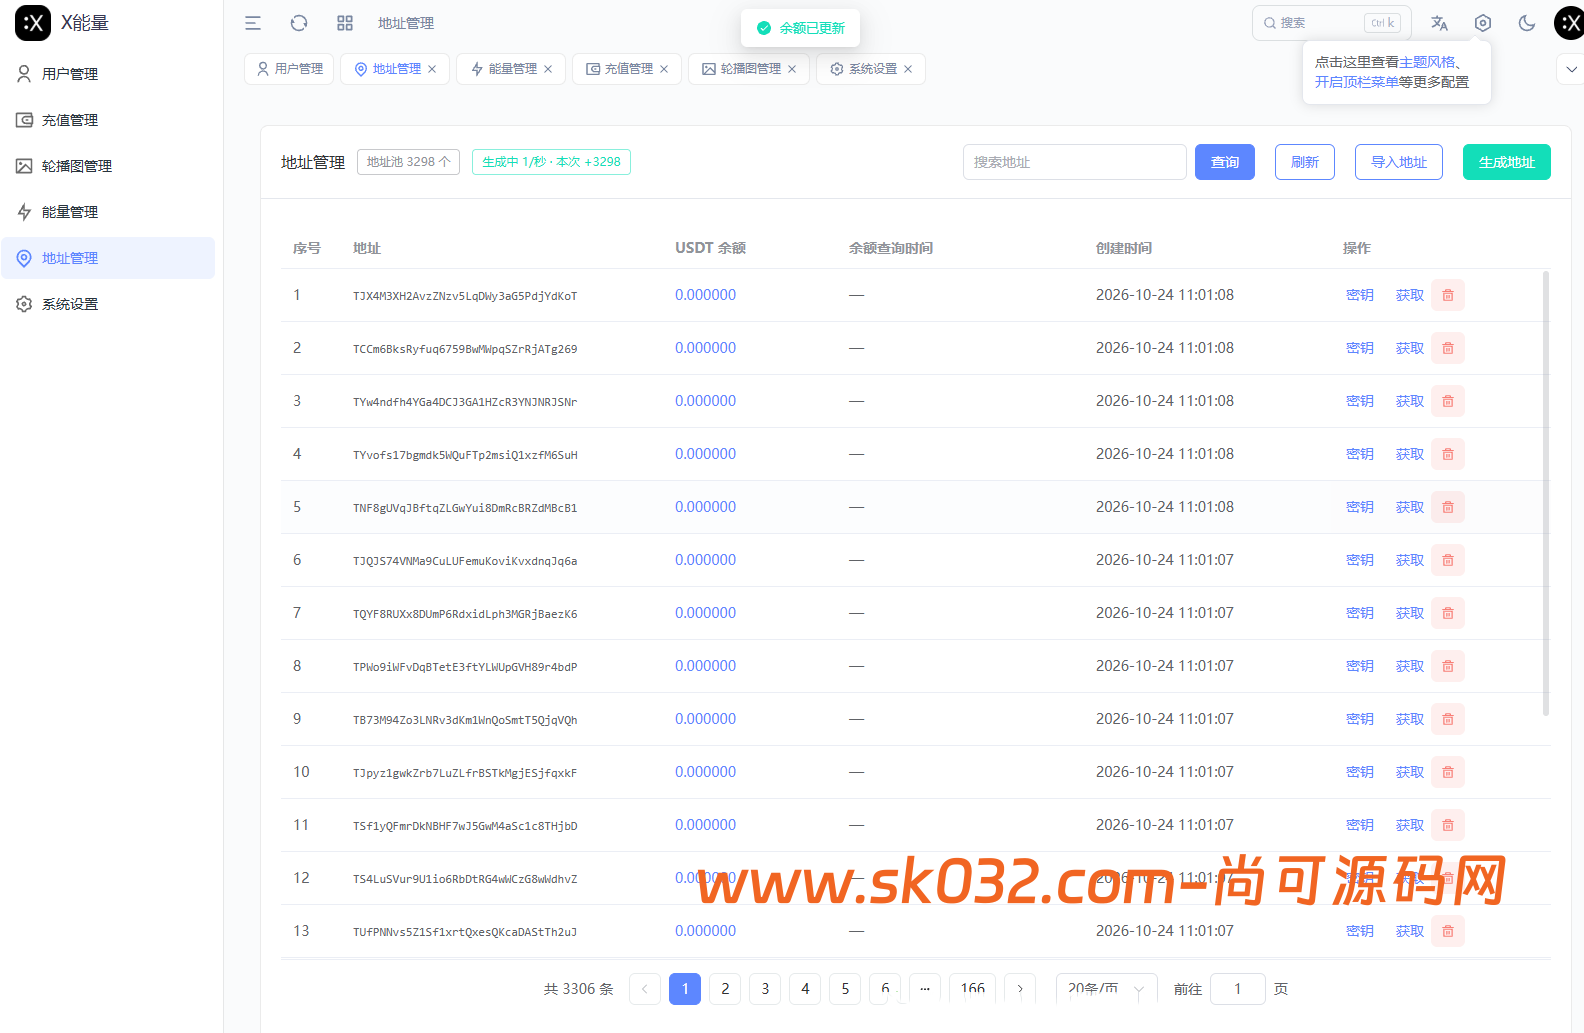Click the 刷新 button
This screenshot has height=1033, width=1584.
tap(1305, 162)
